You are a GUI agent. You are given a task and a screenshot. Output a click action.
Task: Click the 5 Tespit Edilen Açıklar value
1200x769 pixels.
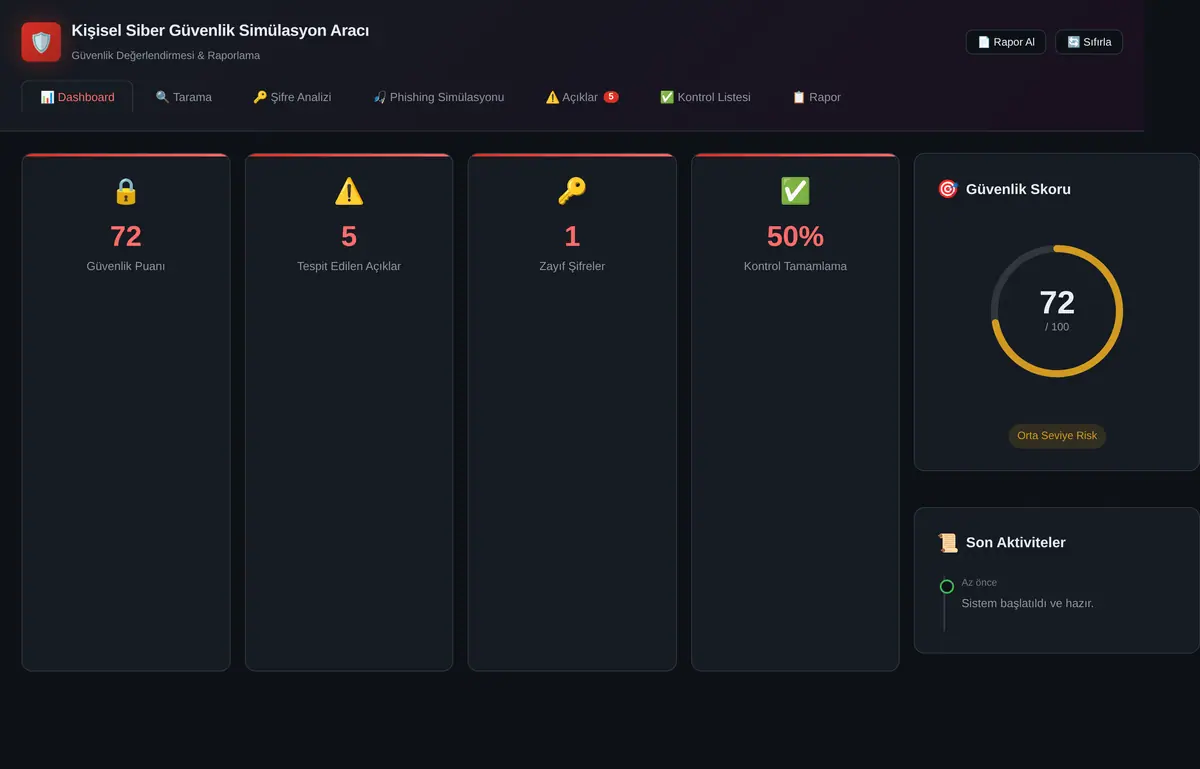coord(349,236)
